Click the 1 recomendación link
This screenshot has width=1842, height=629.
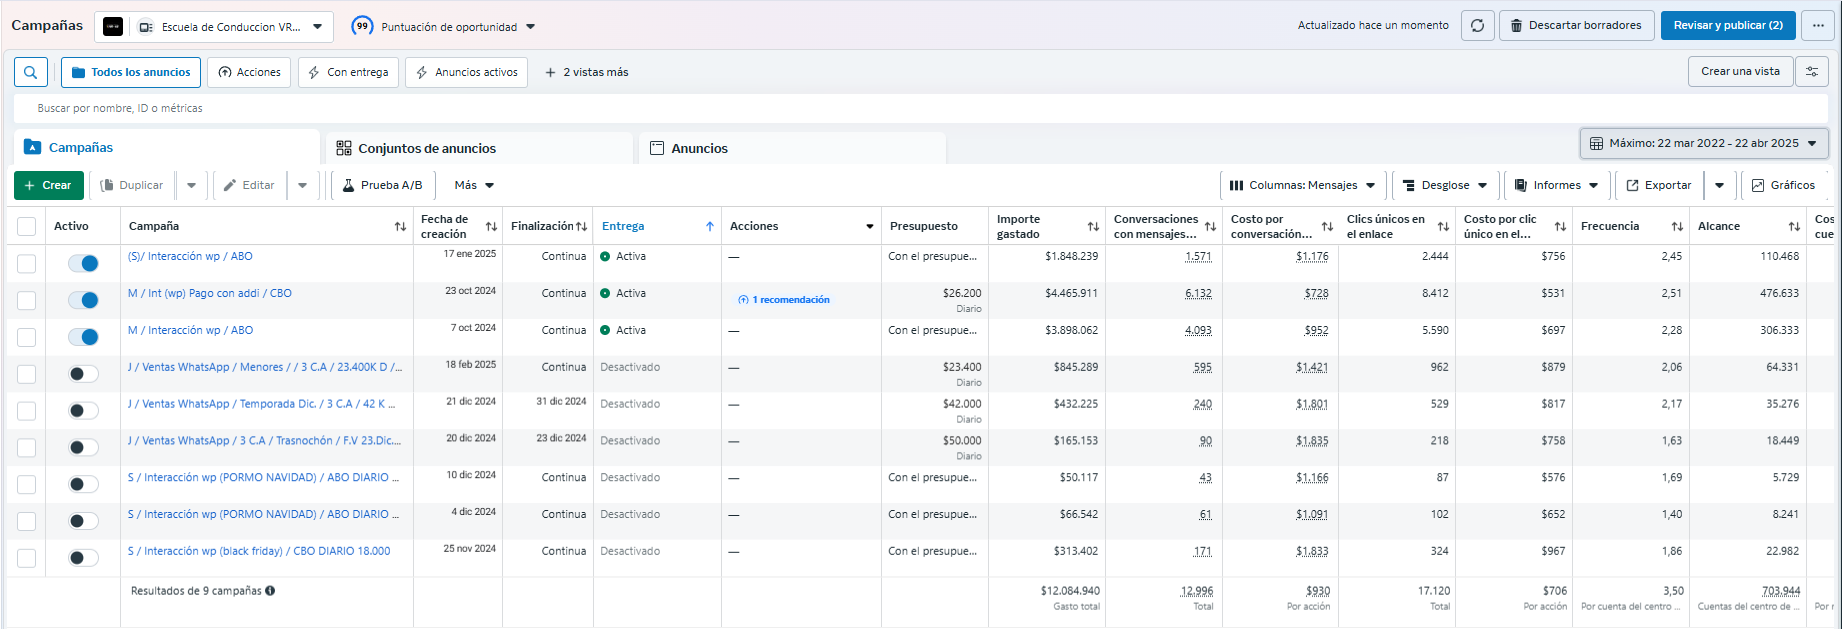[x=784, y=300]
